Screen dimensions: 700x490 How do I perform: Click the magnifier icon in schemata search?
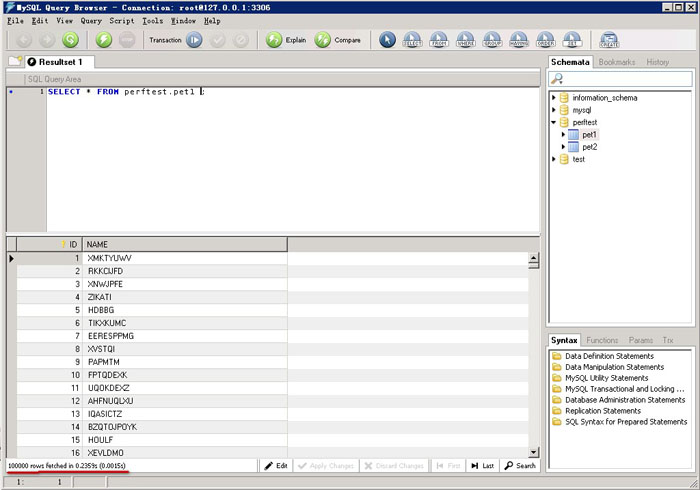coord(557,79)
